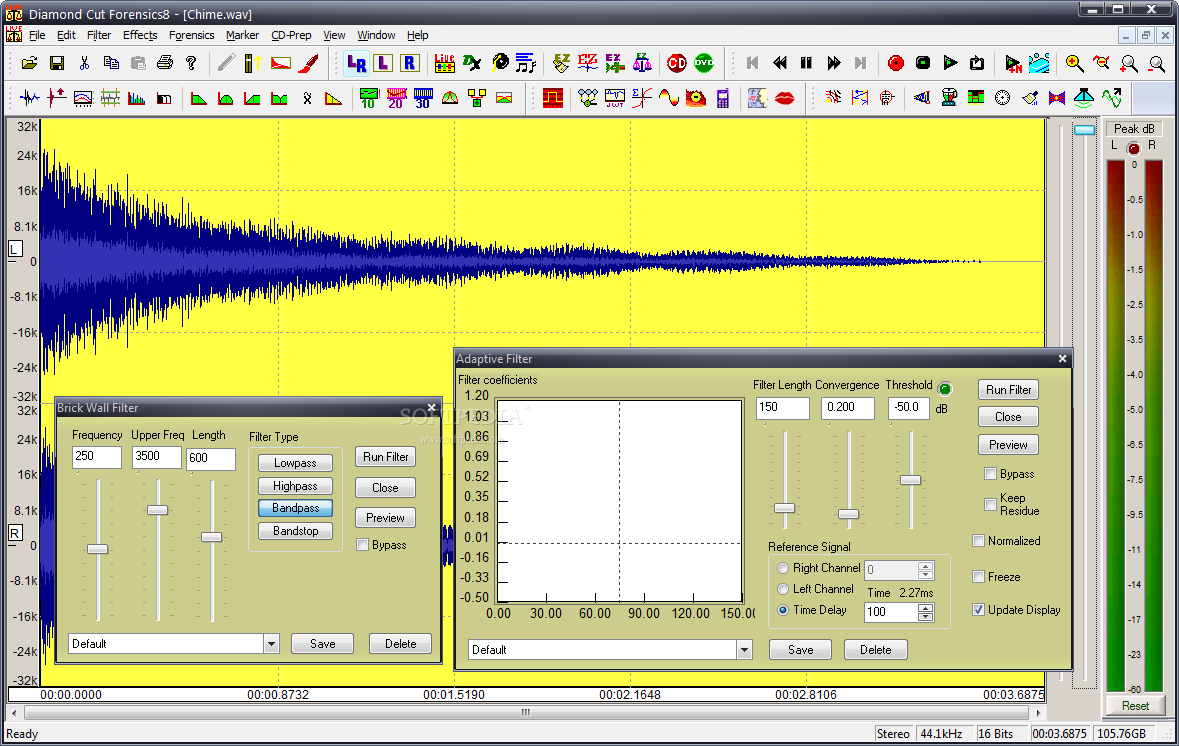Open the Marker menu
This screenshot has height=746, width=1179.
click(242, 35)
